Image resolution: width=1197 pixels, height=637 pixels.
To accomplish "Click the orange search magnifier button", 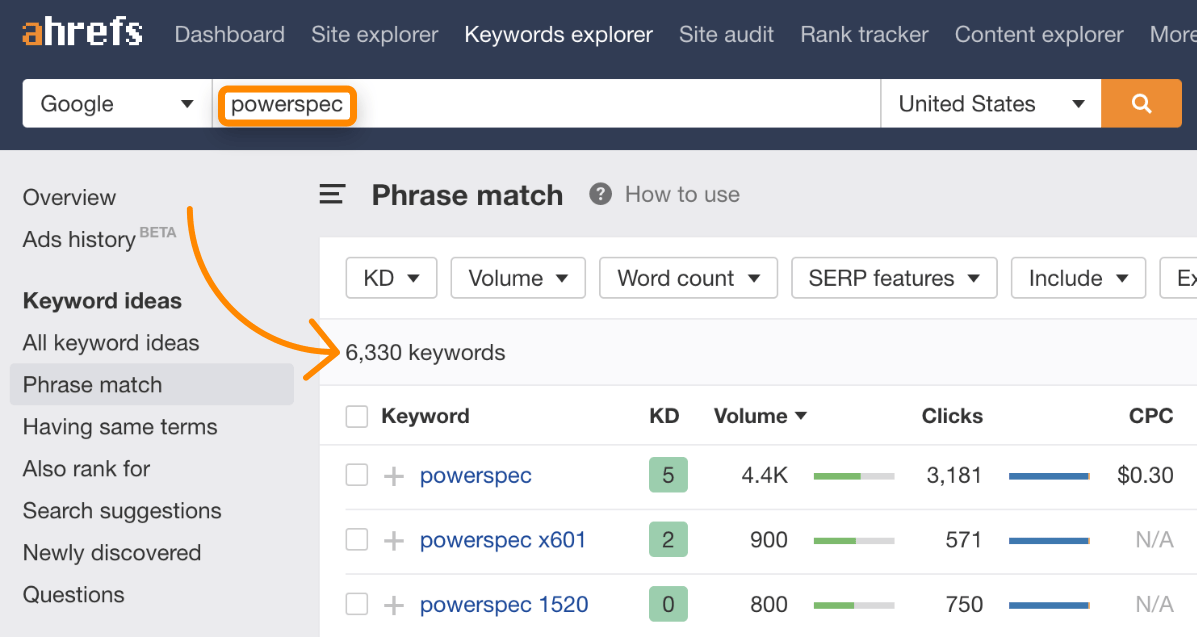I will [x=1141, y=103].
